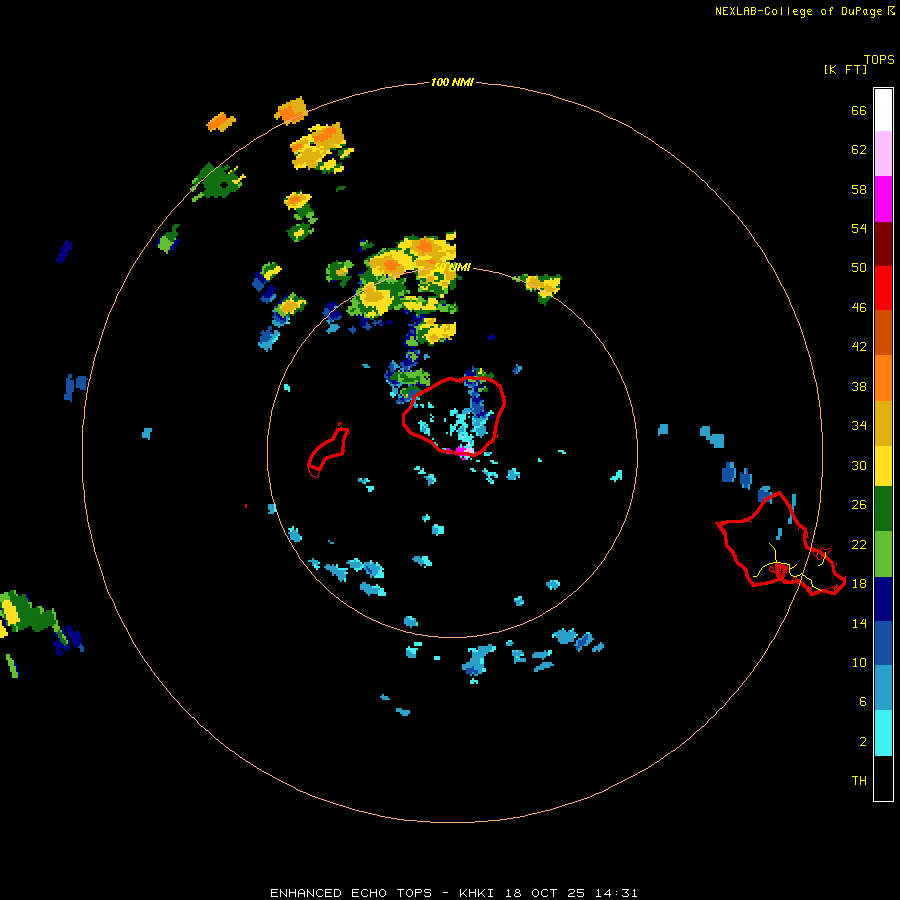Image resolution: width=900 pixels, height=900 pixels.
Task: Click the "50" legend value
Action: (859, 268)
